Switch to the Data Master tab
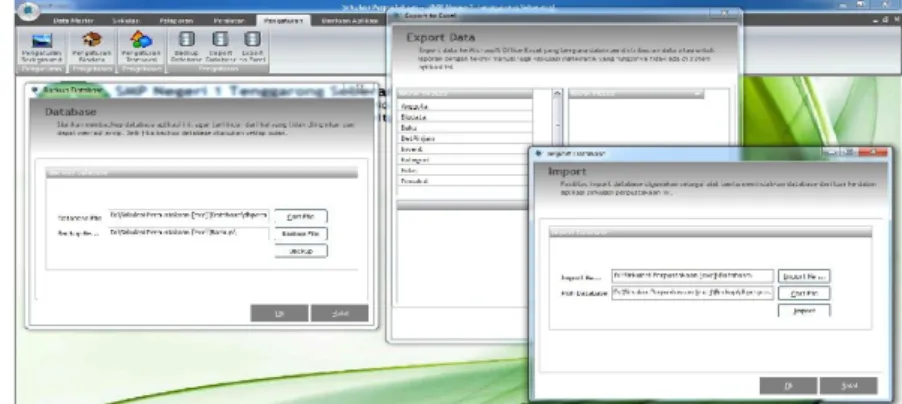The height and width of the screenshot is (404, 902). tap(74, 21)
